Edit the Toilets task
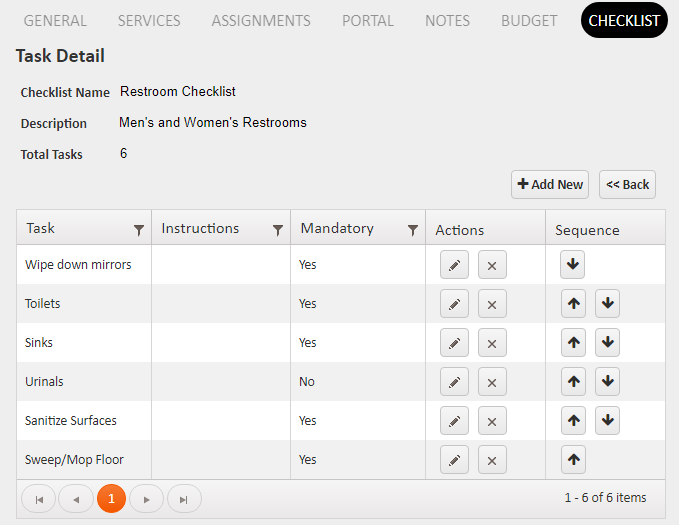679x525 pixels. (454, 304)
